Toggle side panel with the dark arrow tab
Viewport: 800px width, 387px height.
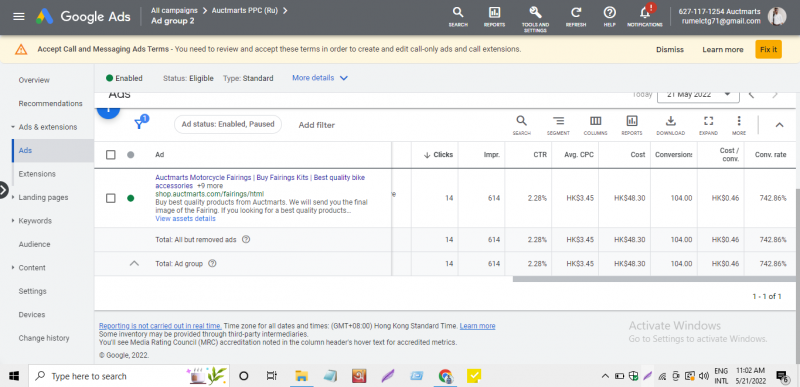(4, 190)
